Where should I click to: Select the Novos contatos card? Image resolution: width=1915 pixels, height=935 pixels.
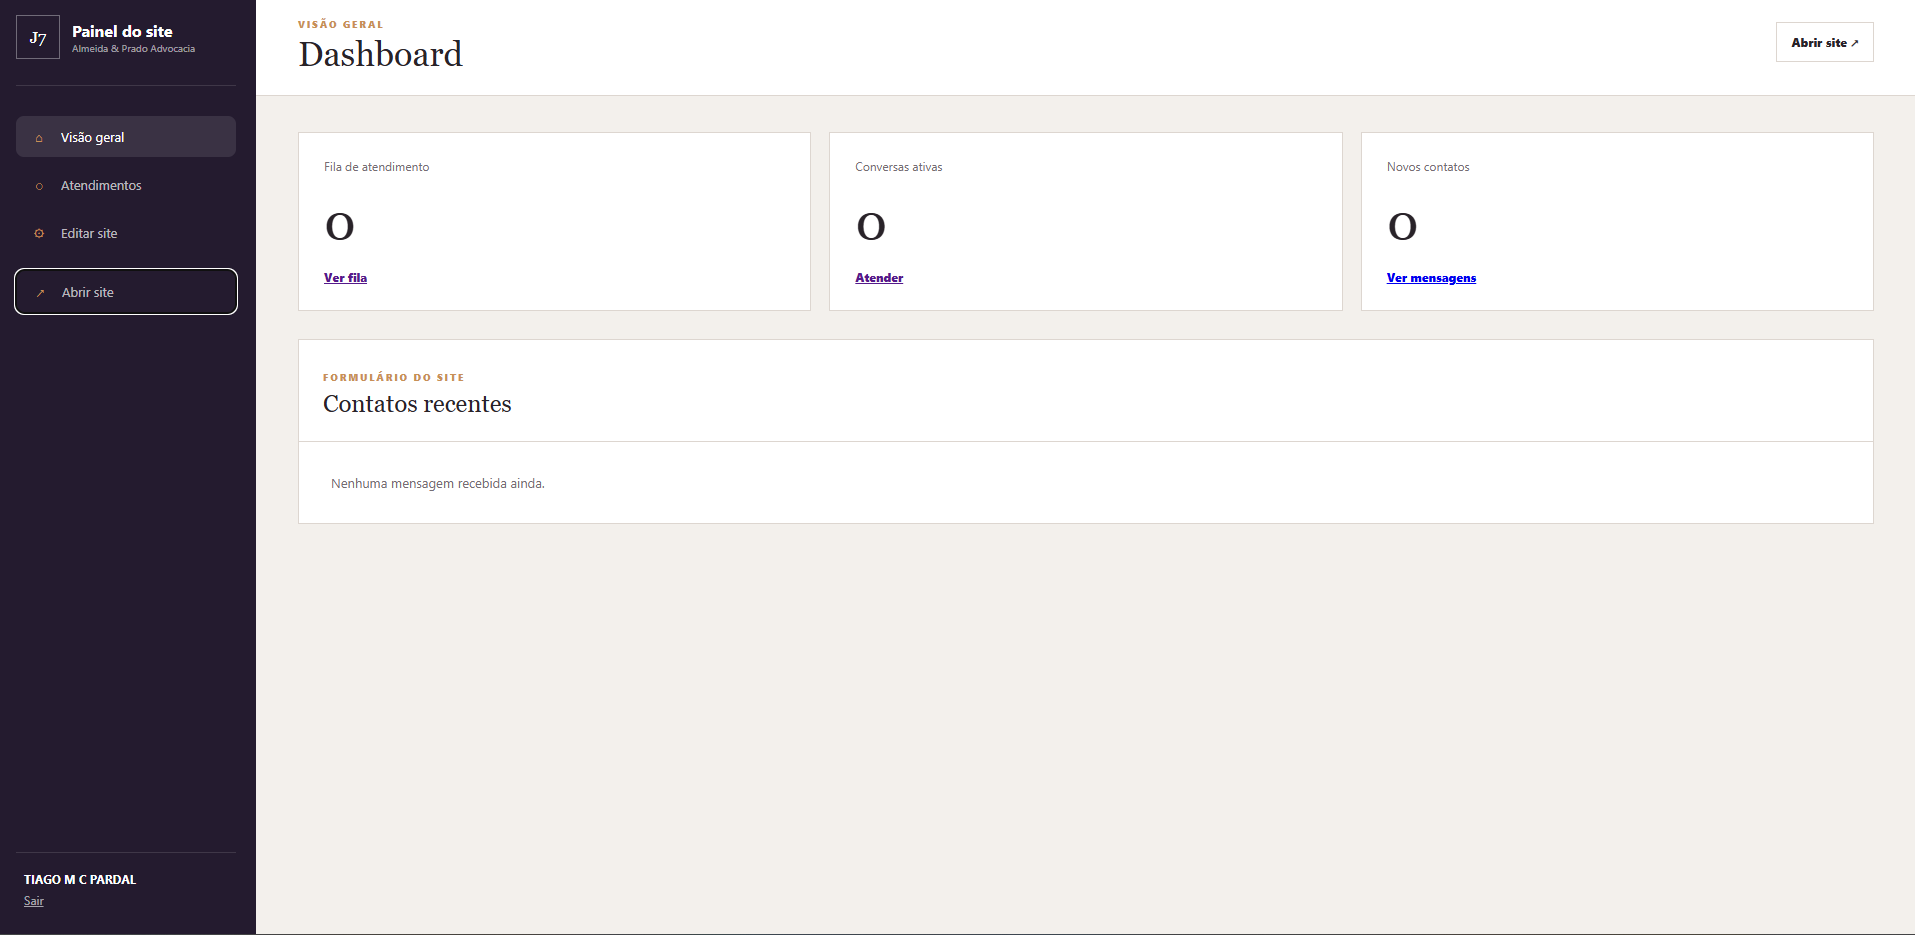pyautogui.click(x=1617, y=221)
